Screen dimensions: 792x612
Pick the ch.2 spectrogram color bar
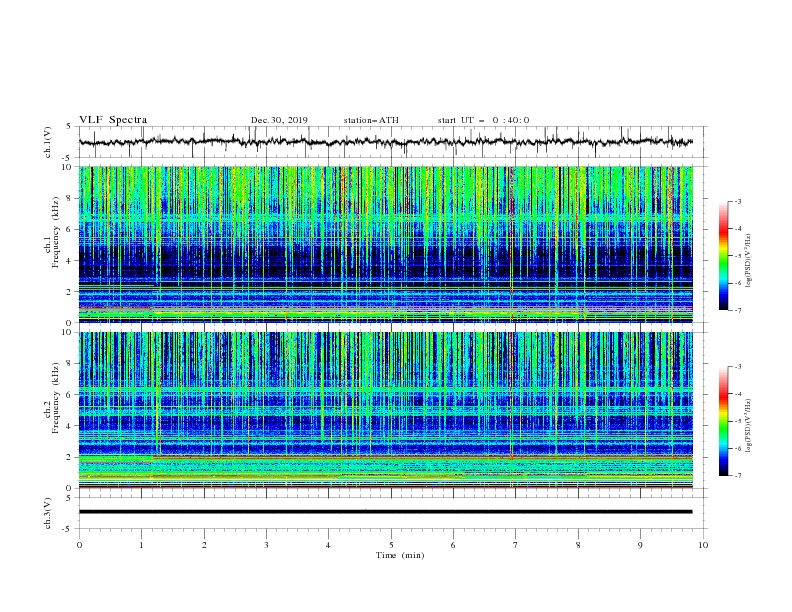click(723, 421)
